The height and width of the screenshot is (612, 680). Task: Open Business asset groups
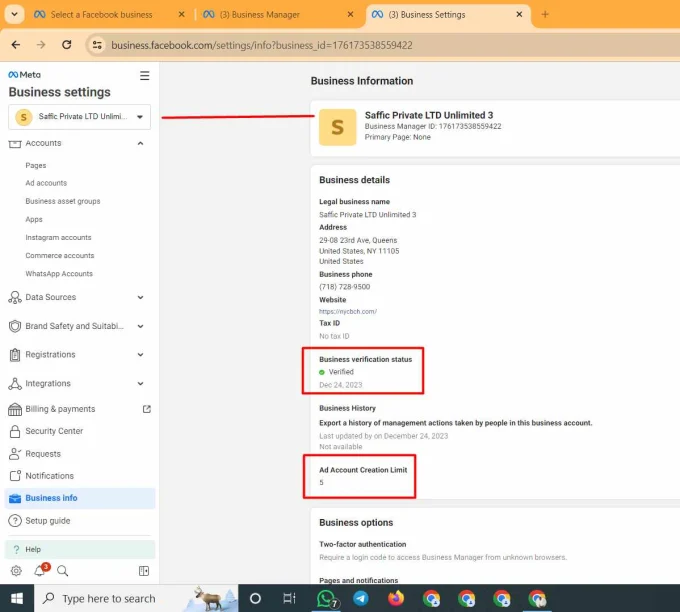pos(63,201)
